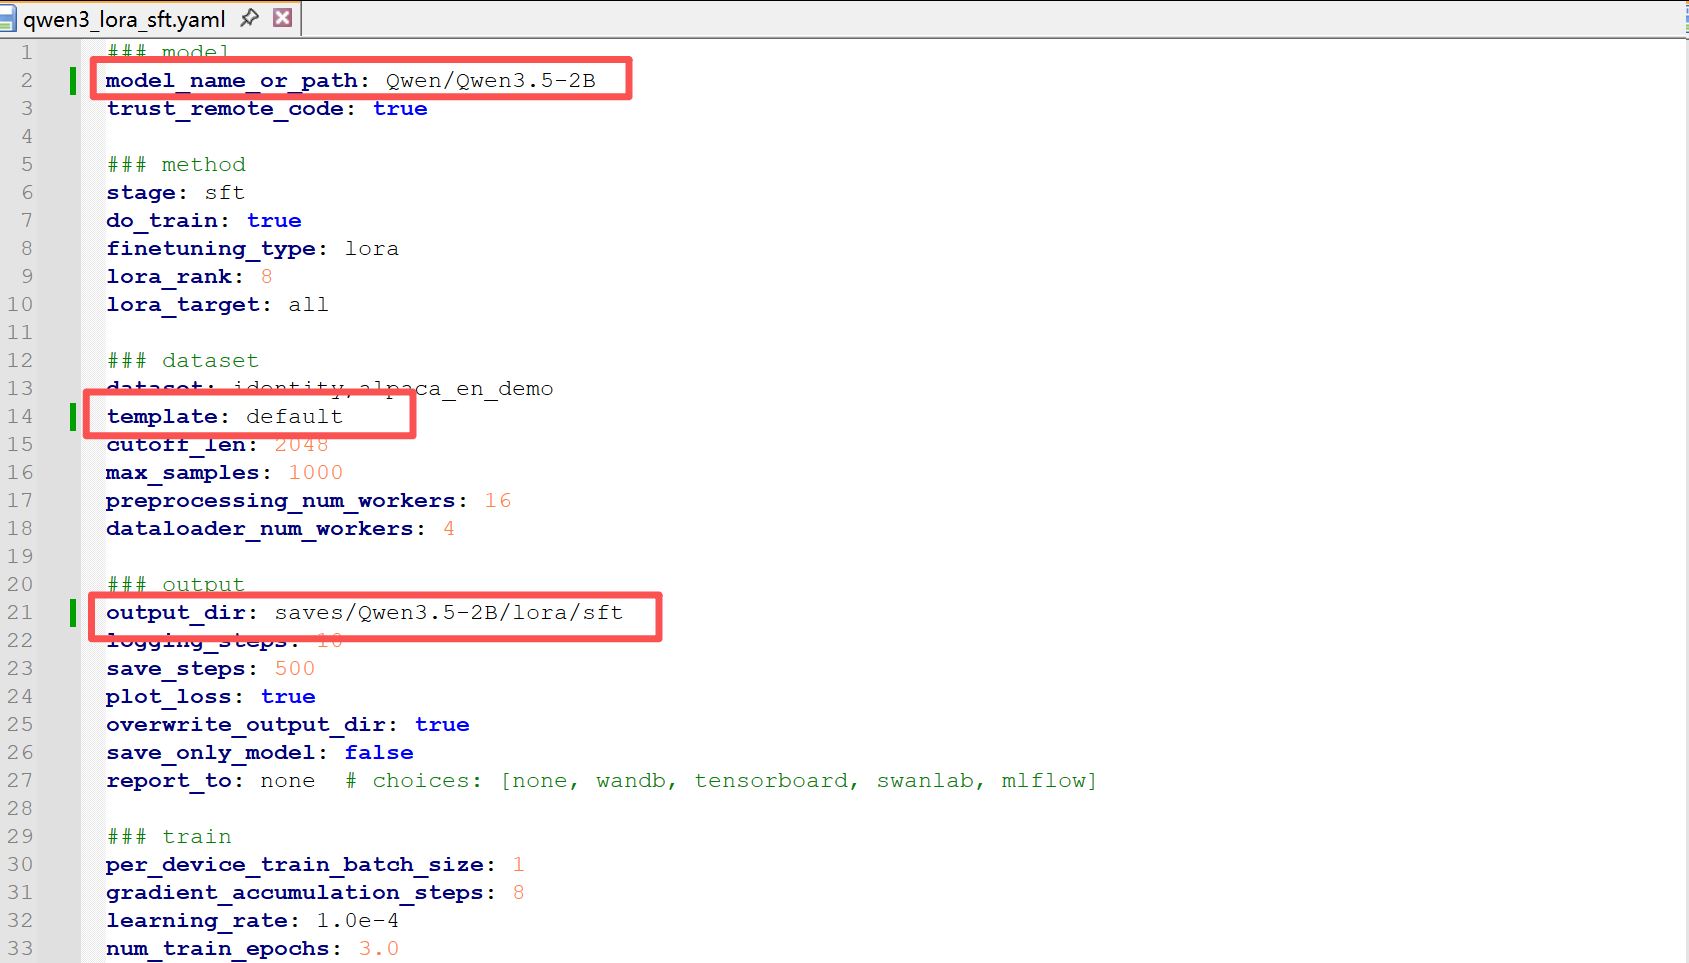The width and height of the screenshot is (1689, 963).
Task: Click trust_remote_code key
Action: pos(225,109)
